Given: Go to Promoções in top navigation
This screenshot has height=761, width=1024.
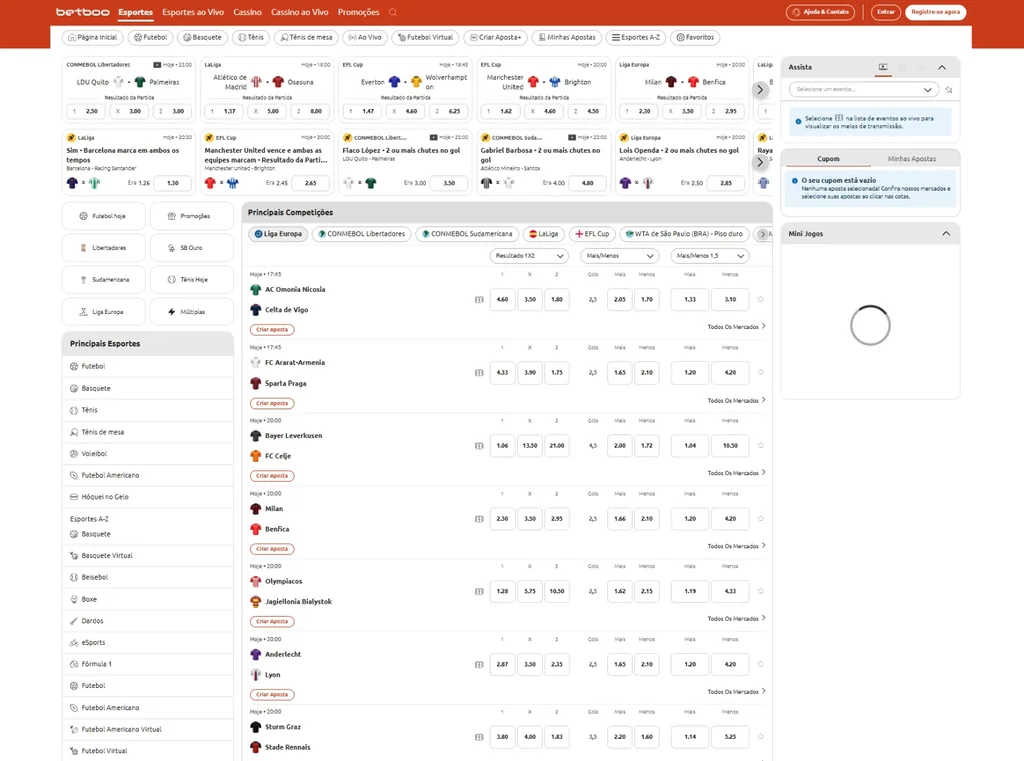Looking at the screenshot, I should [359, 12].
